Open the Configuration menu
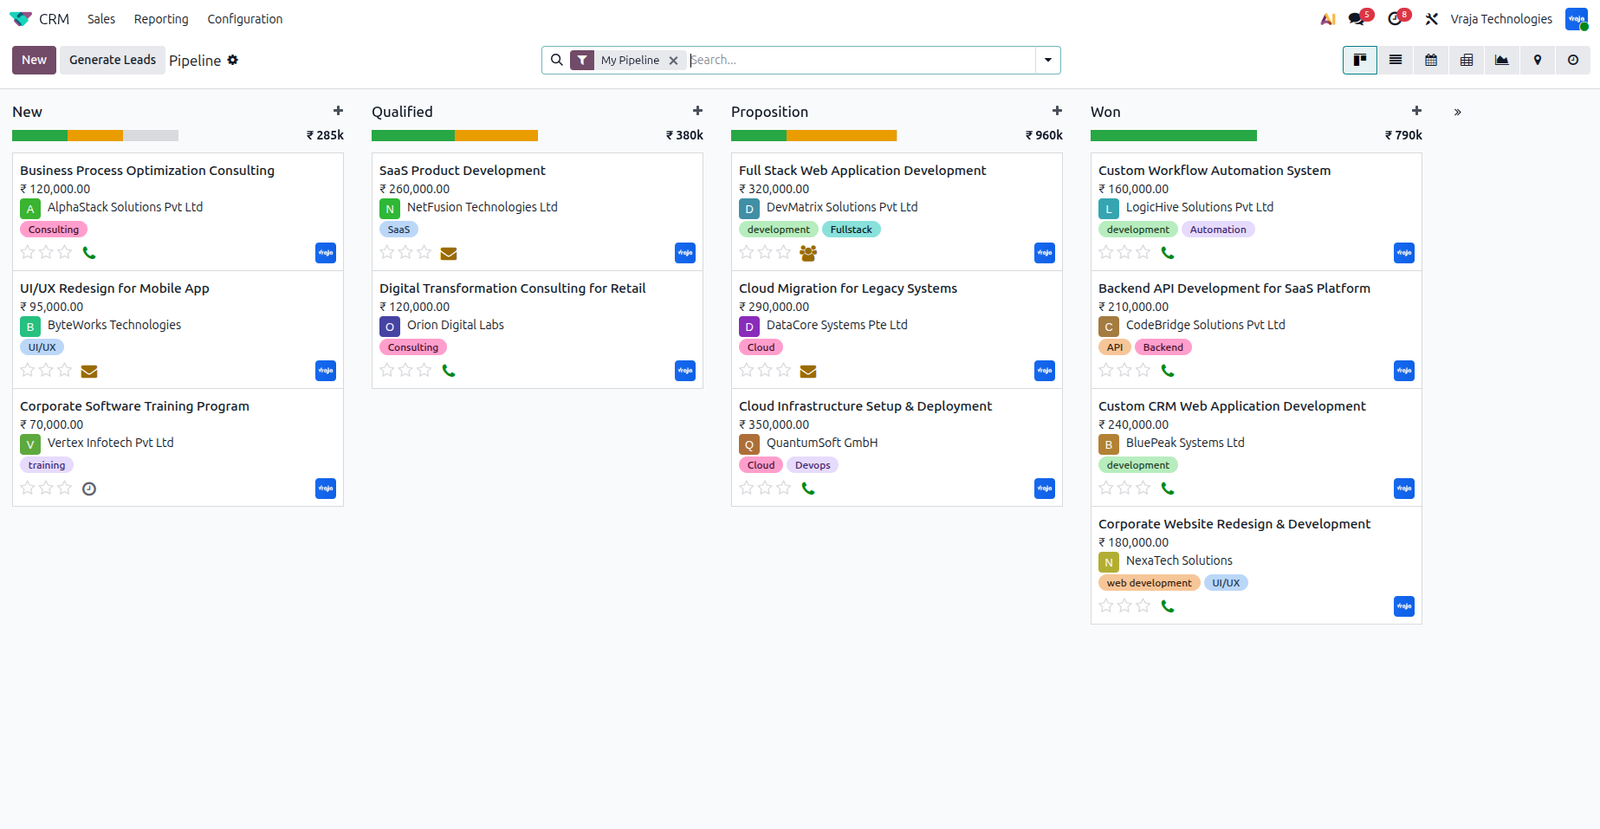Image resolution: width=1600 pixels, height=829 pixels. [x=245, y=19]
